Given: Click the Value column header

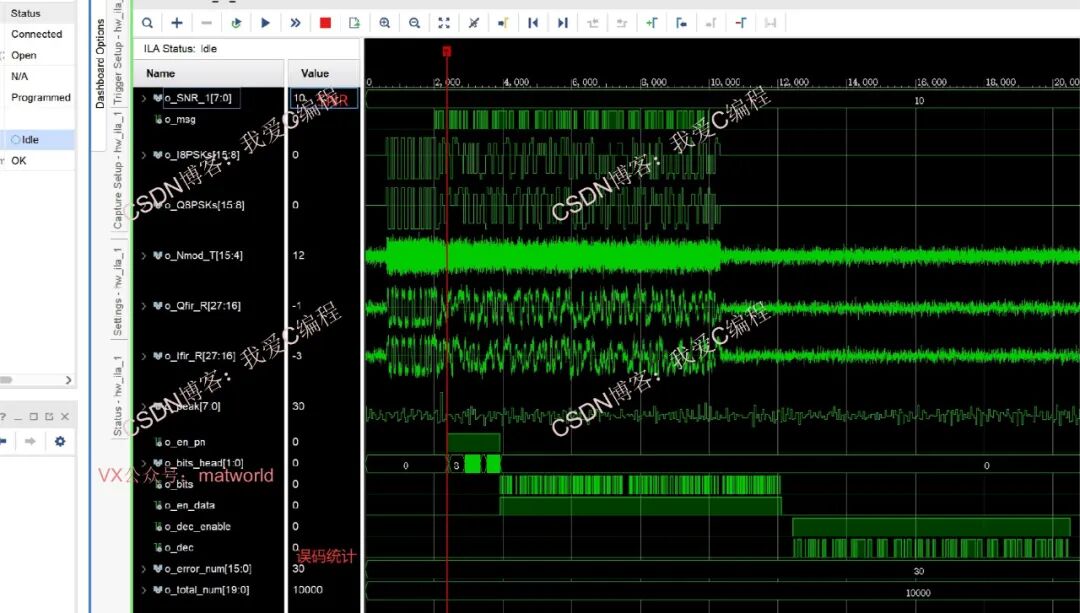Looking at the screenshot, I should tap(323, 73).
